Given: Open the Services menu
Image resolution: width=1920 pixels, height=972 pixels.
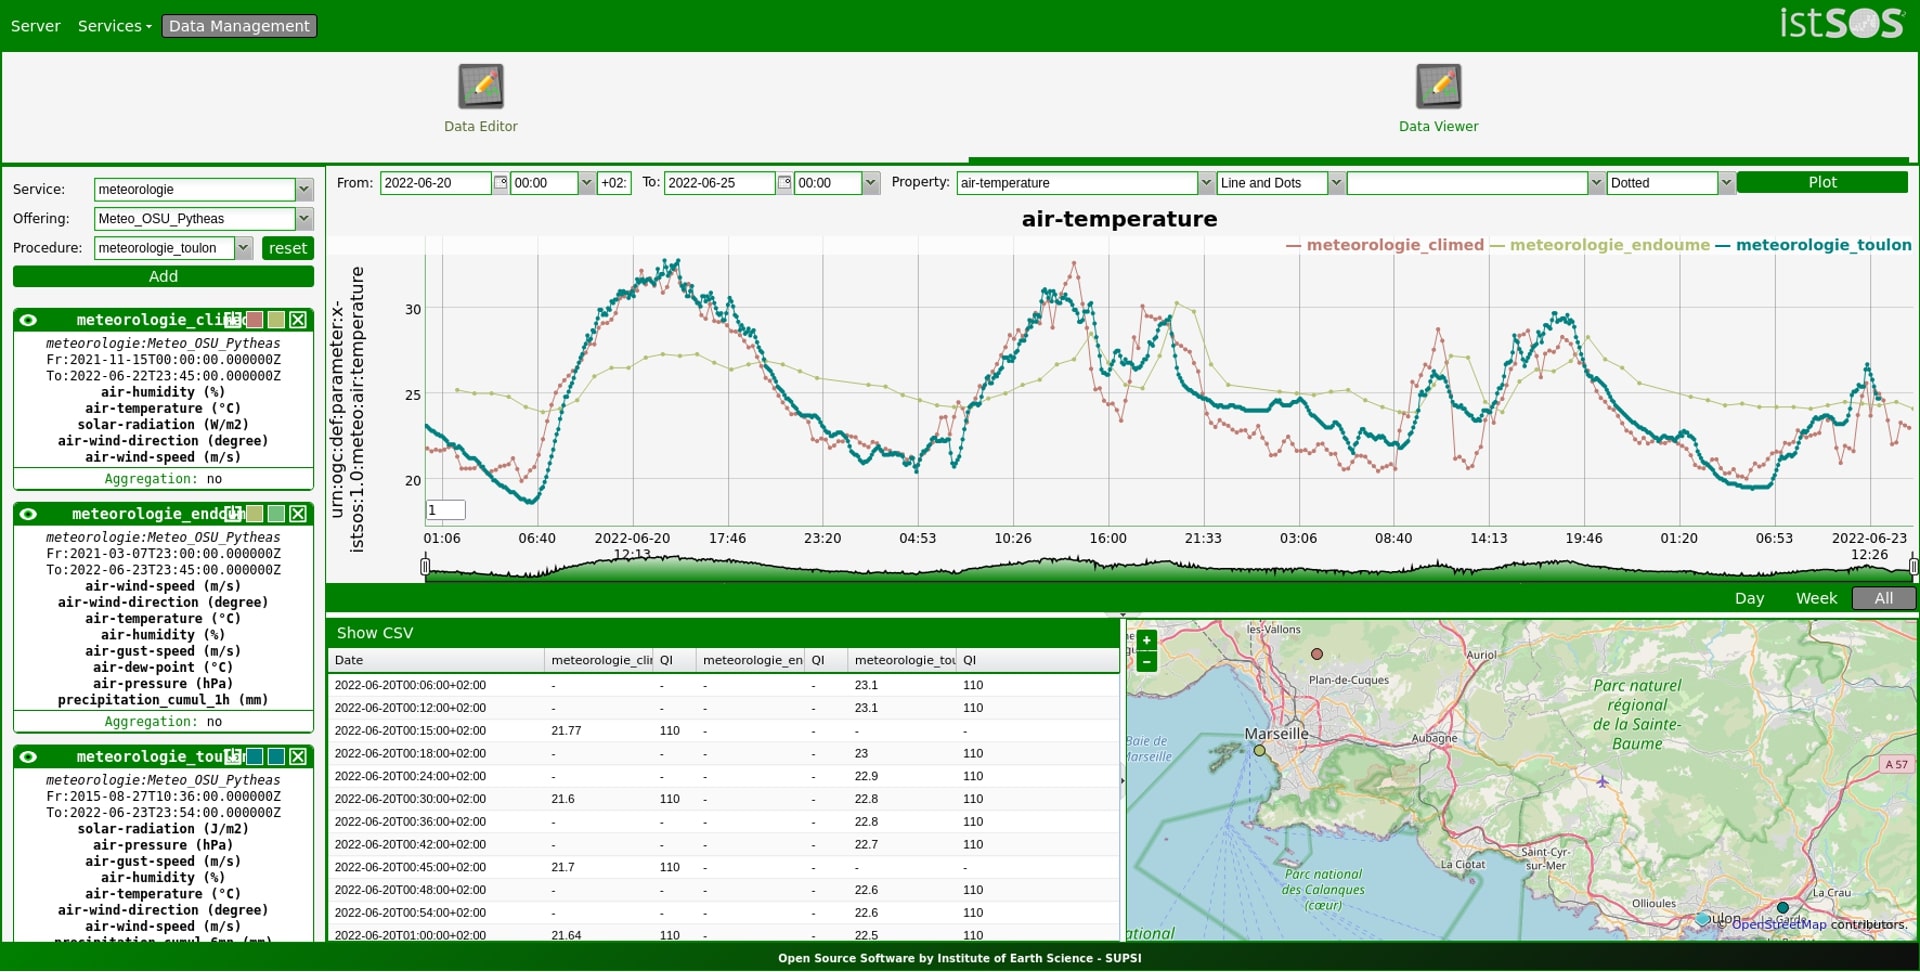Looking at the screenshot, I should pos(114,26).
